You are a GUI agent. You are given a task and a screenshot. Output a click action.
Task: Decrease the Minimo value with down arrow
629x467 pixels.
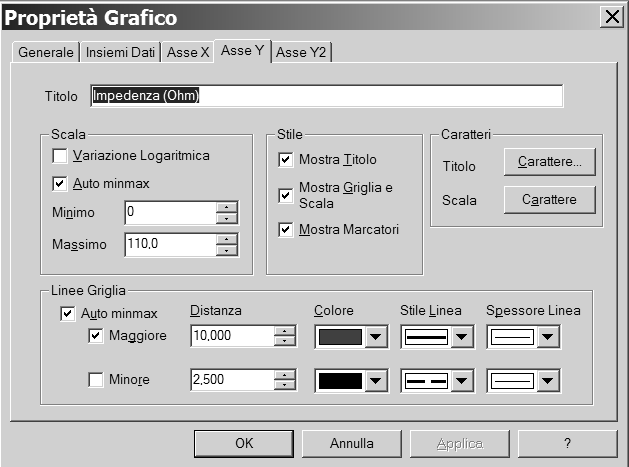click(x=227, y=218)
